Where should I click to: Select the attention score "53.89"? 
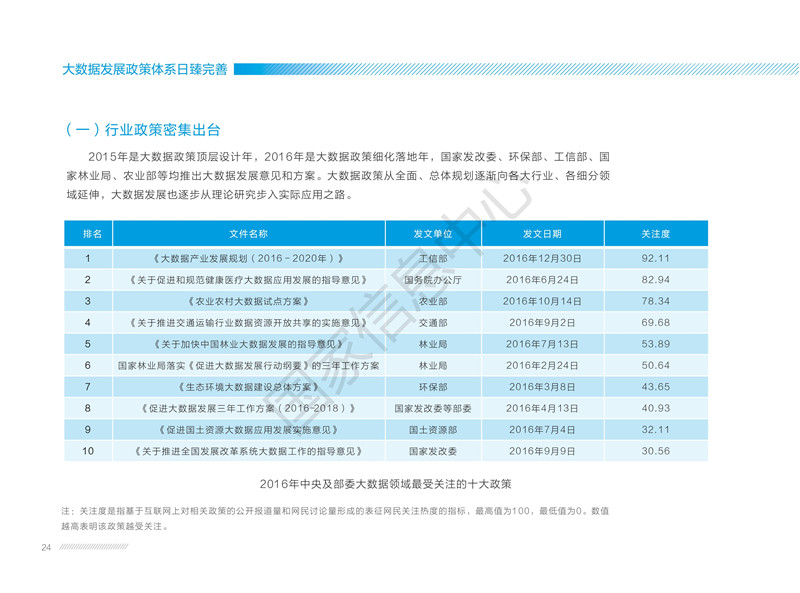point(656,344)
